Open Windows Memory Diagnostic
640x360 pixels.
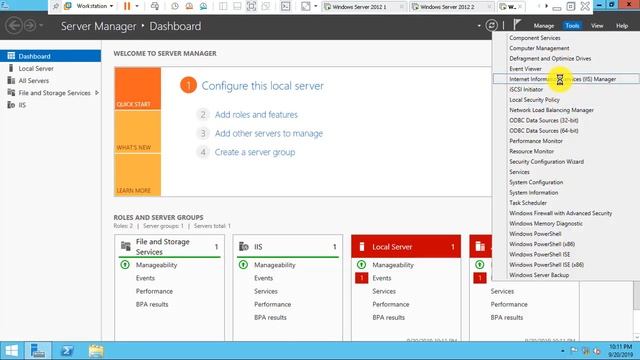pos(545,224)
